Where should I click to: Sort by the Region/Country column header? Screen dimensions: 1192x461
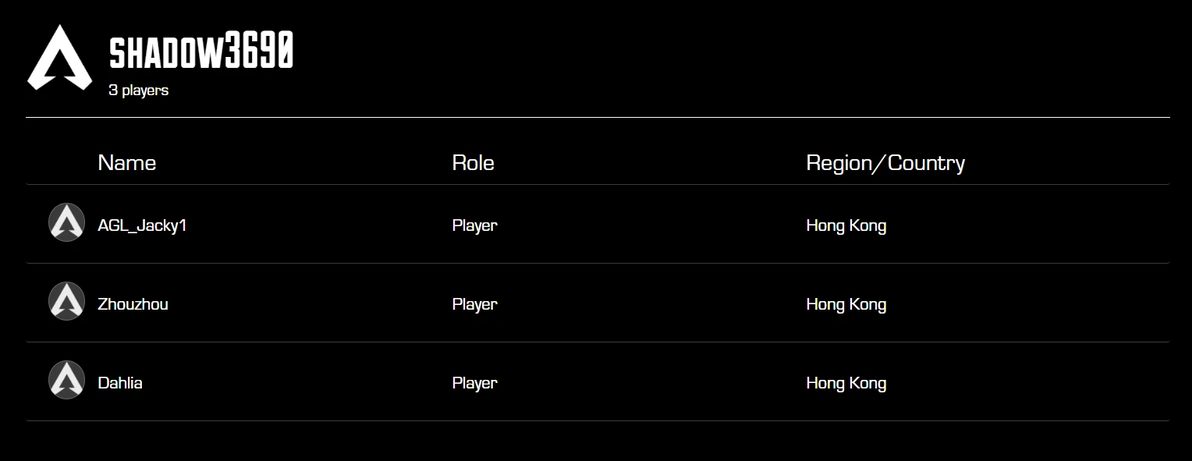(885, 162)
